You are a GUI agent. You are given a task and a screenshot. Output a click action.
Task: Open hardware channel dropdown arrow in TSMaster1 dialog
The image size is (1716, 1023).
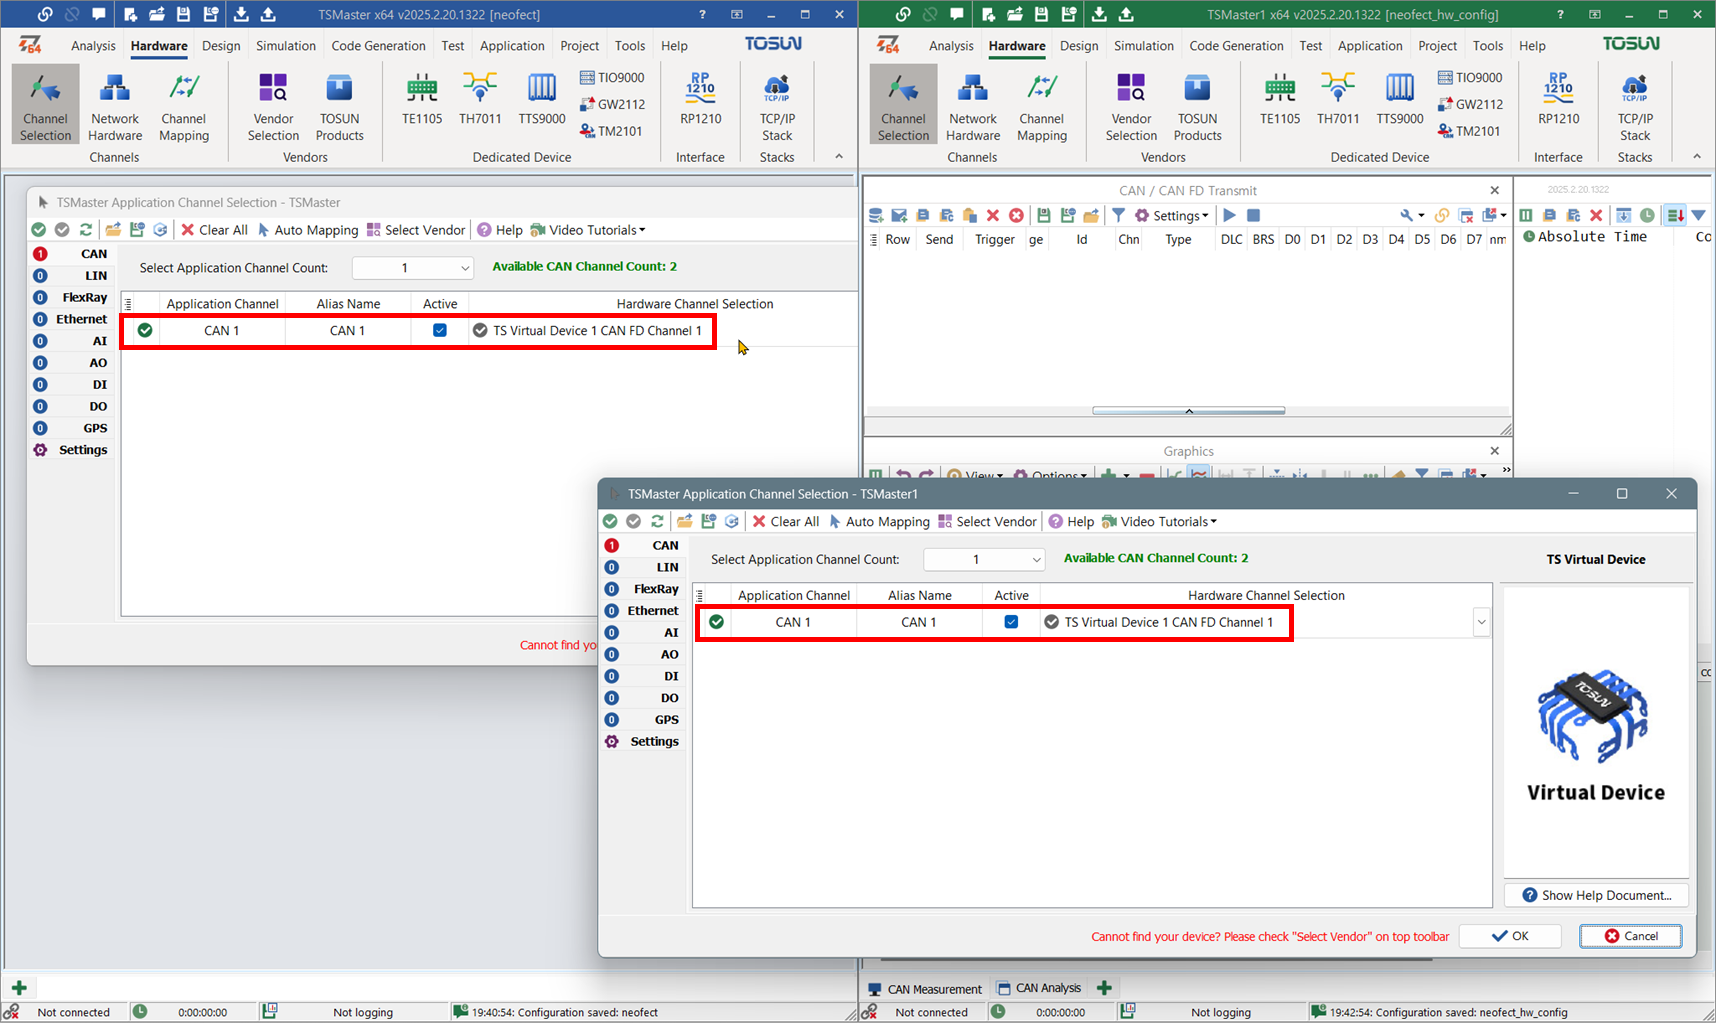coord(1481,622)
